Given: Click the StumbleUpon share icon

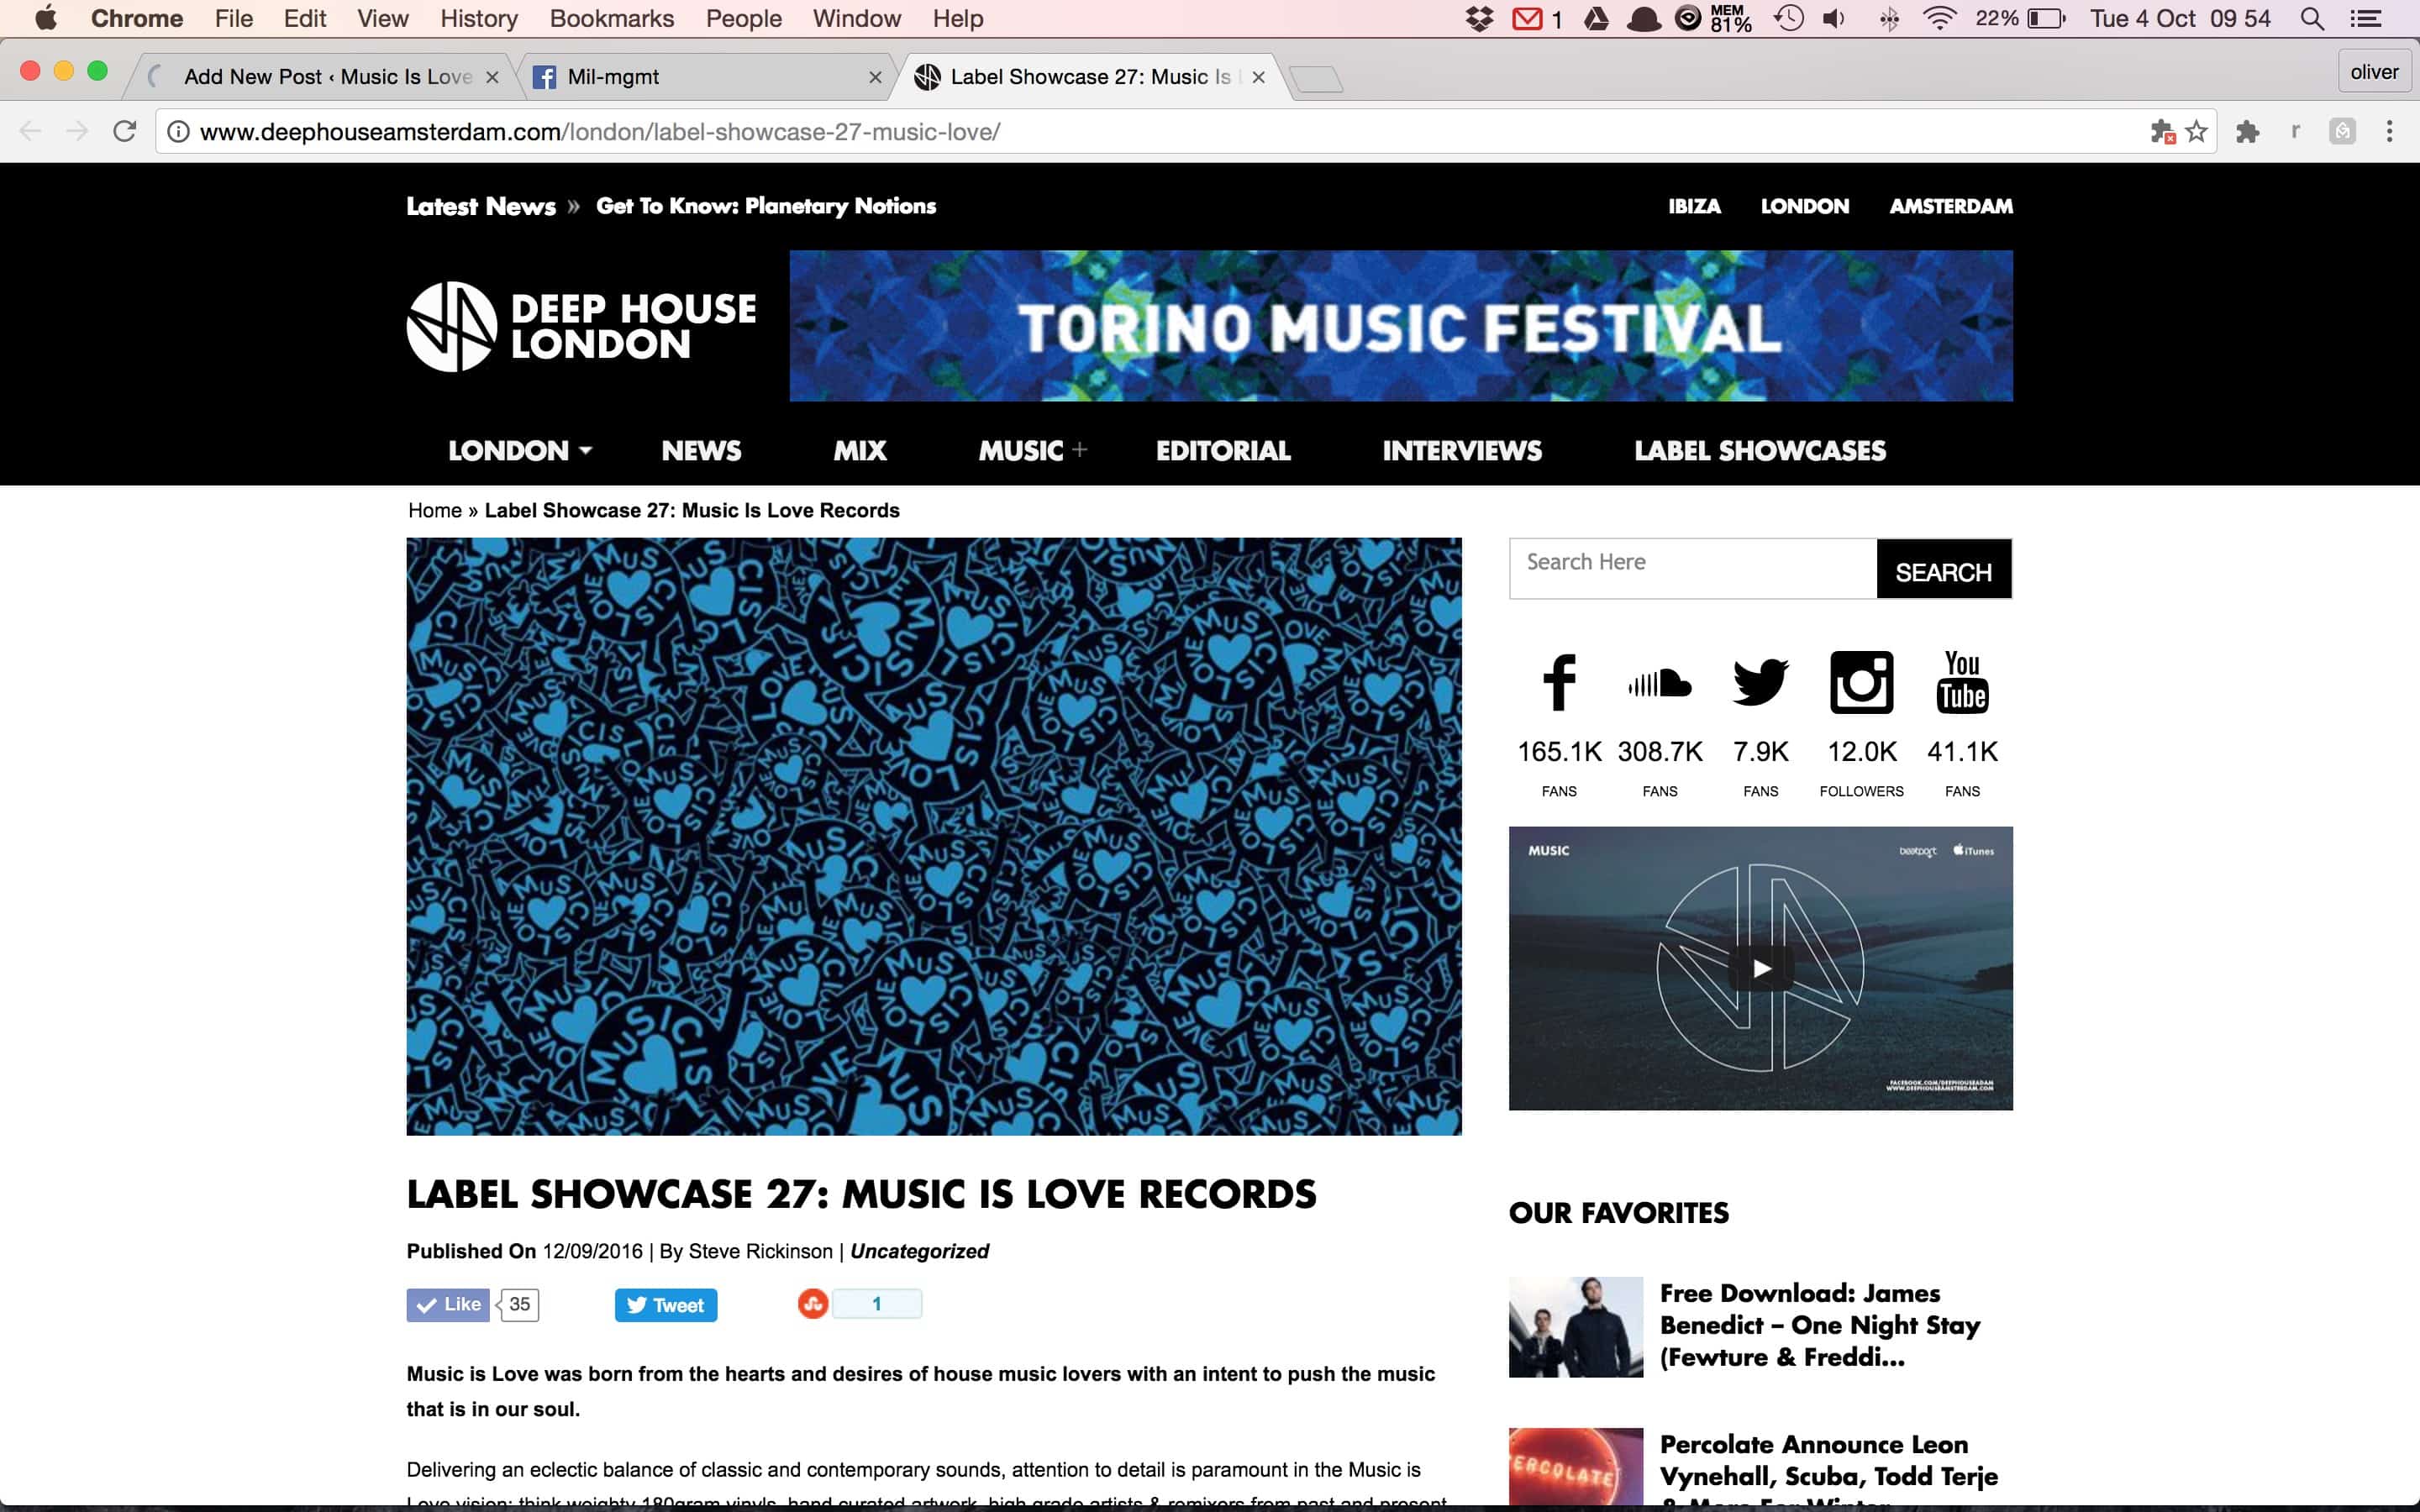Looking at the screenshot, I should coord(812,1303).
